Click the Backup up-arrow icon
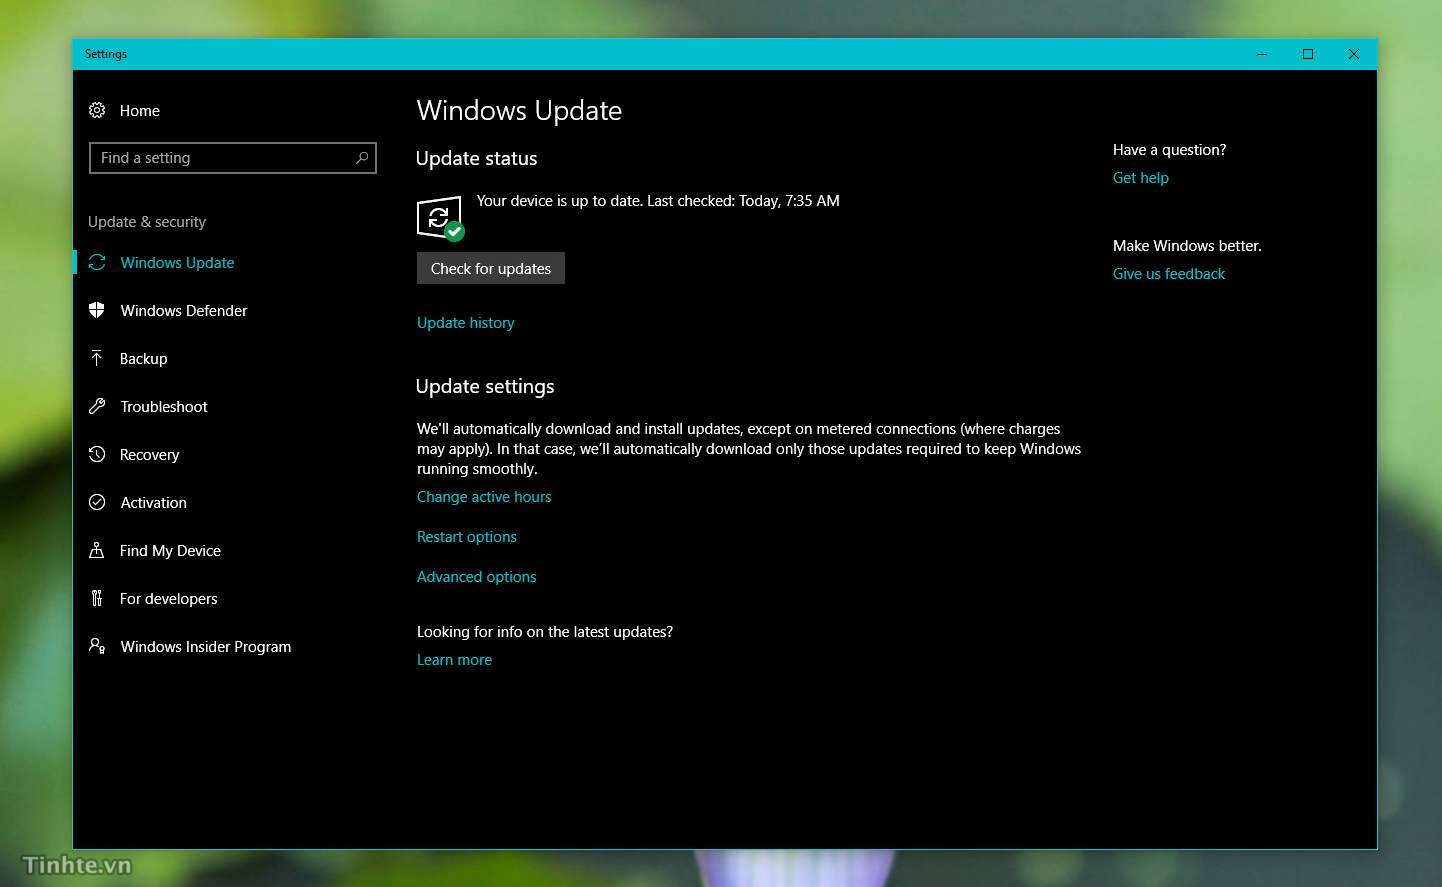The image size is (1442, 887). pos(97,358)
